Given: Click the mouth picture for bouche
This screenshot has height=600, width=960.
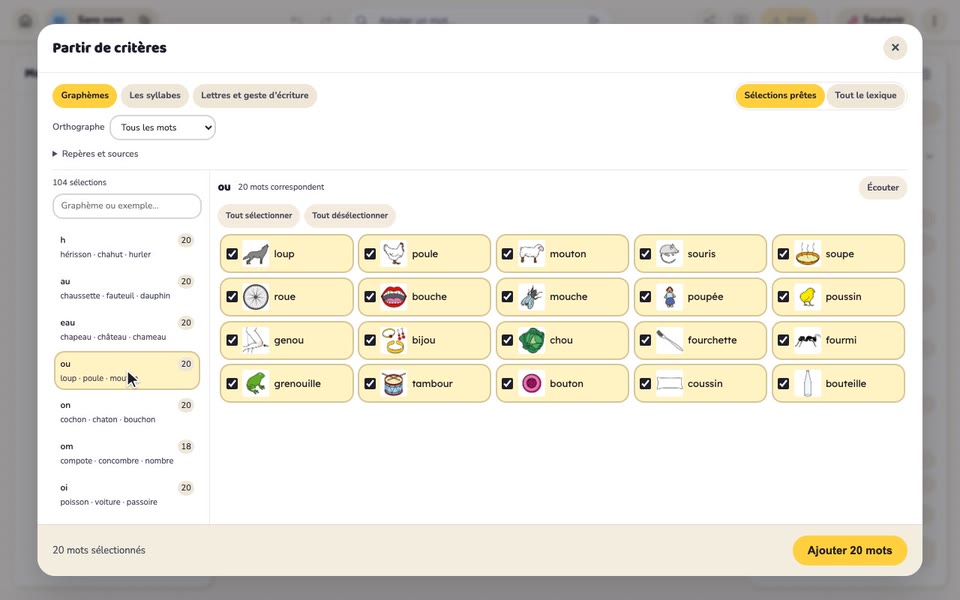Looking at the screenshot, I should 394,297.
